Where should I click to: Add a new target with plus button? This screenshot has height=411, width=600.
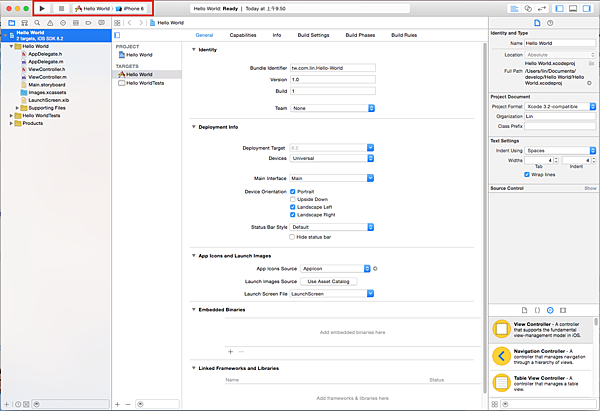point(117,404)
